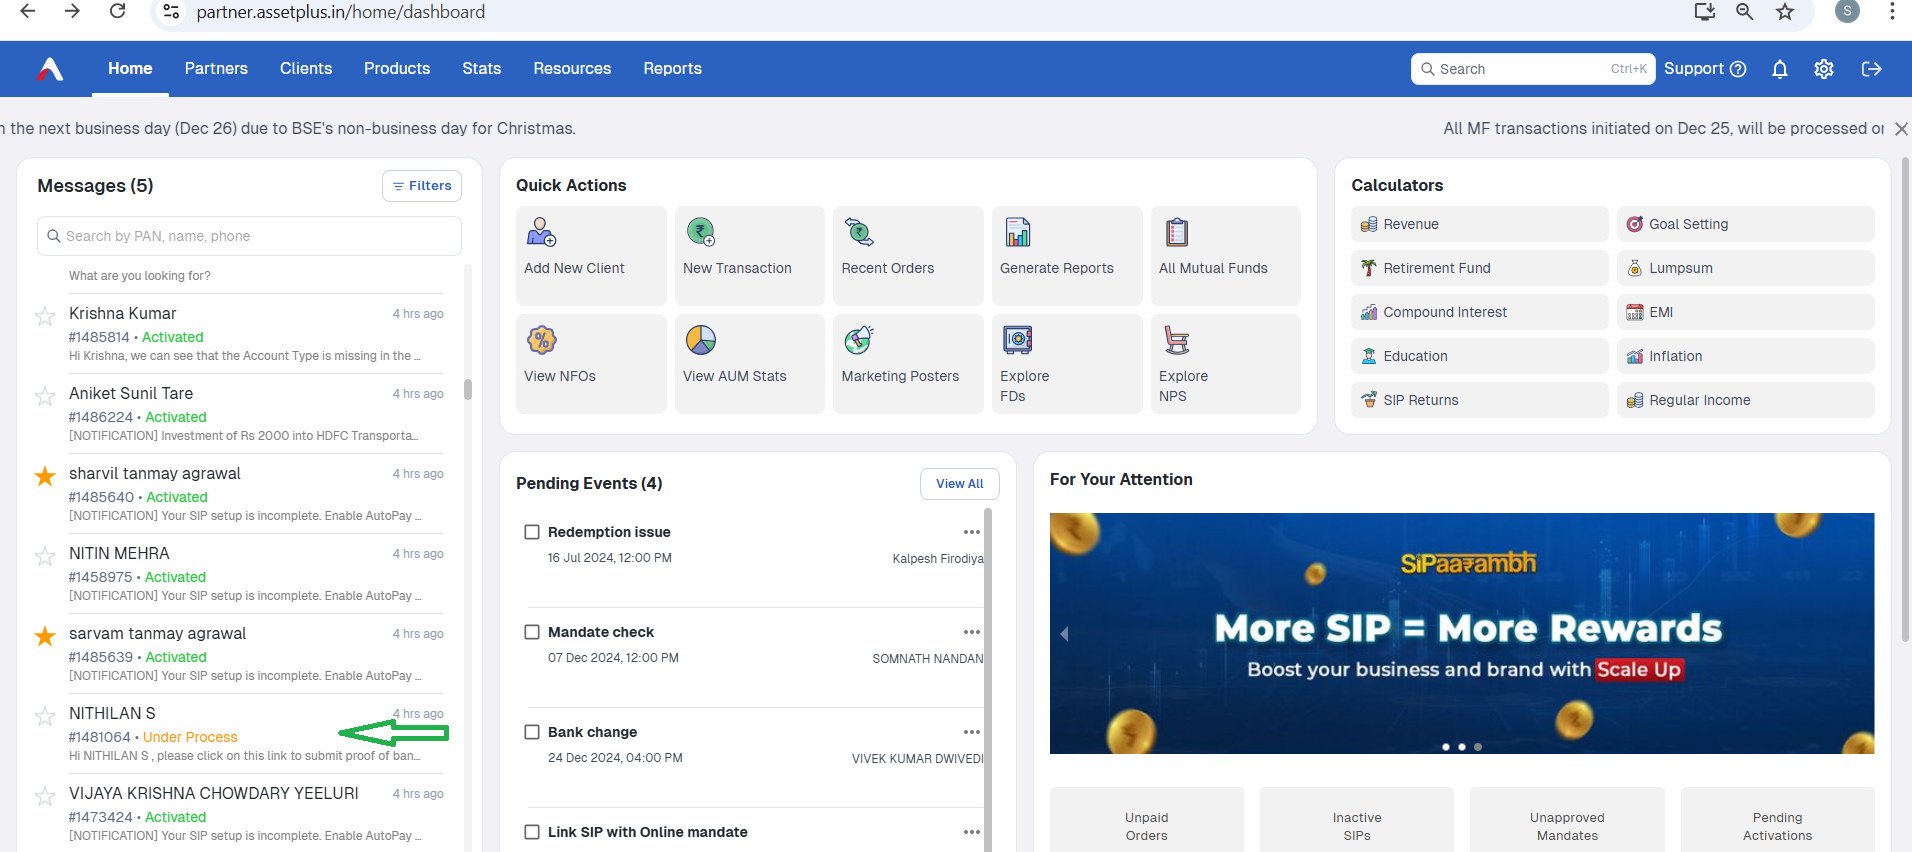Show previous banner slide arrow

pos(1064,634)
